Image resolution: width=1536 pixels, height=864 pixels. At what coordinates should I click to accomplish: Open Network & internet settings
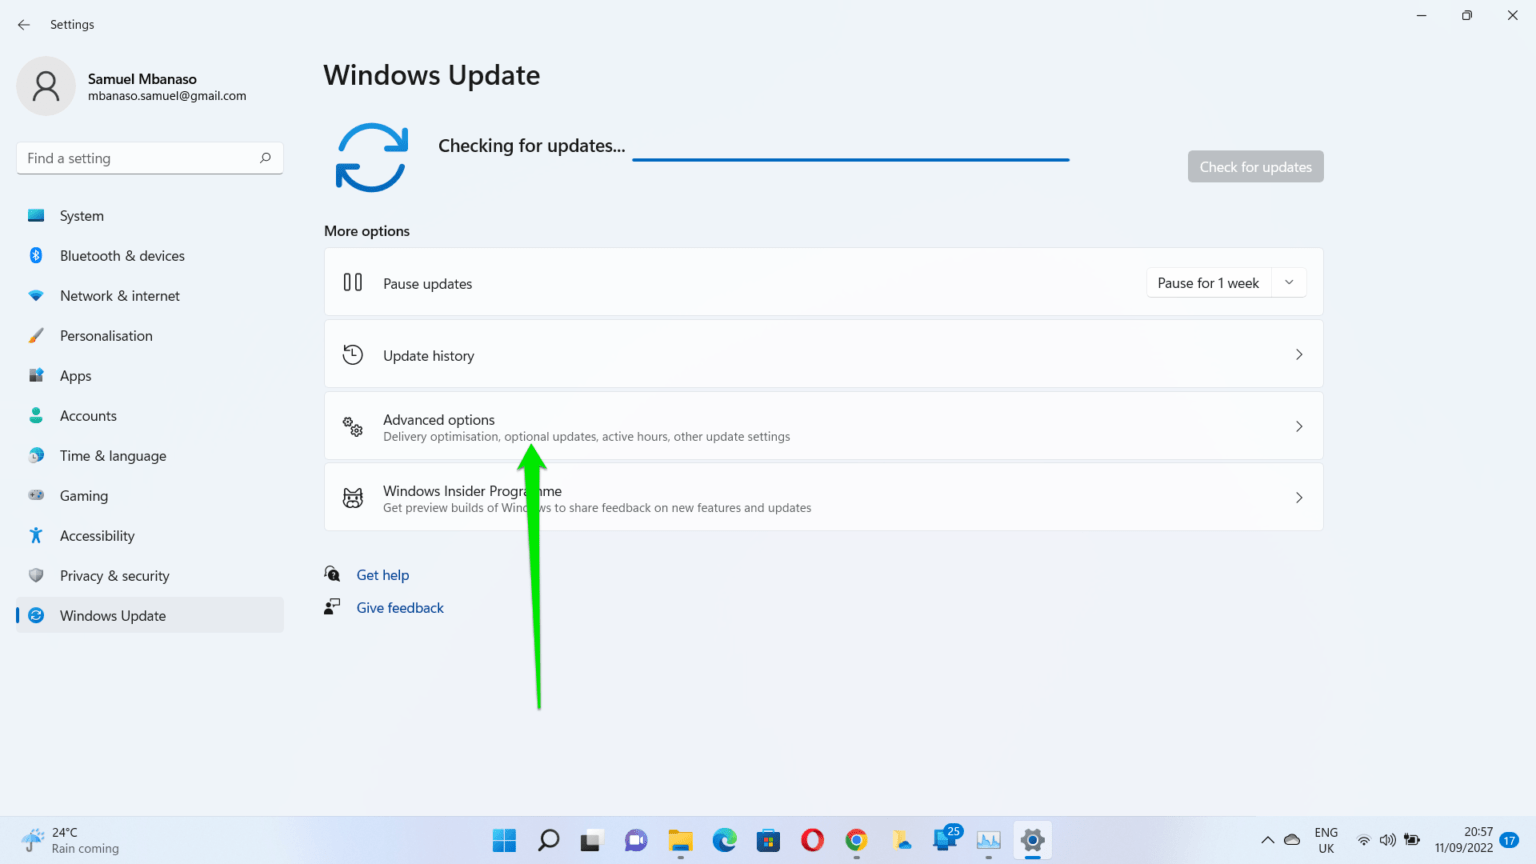119,295
